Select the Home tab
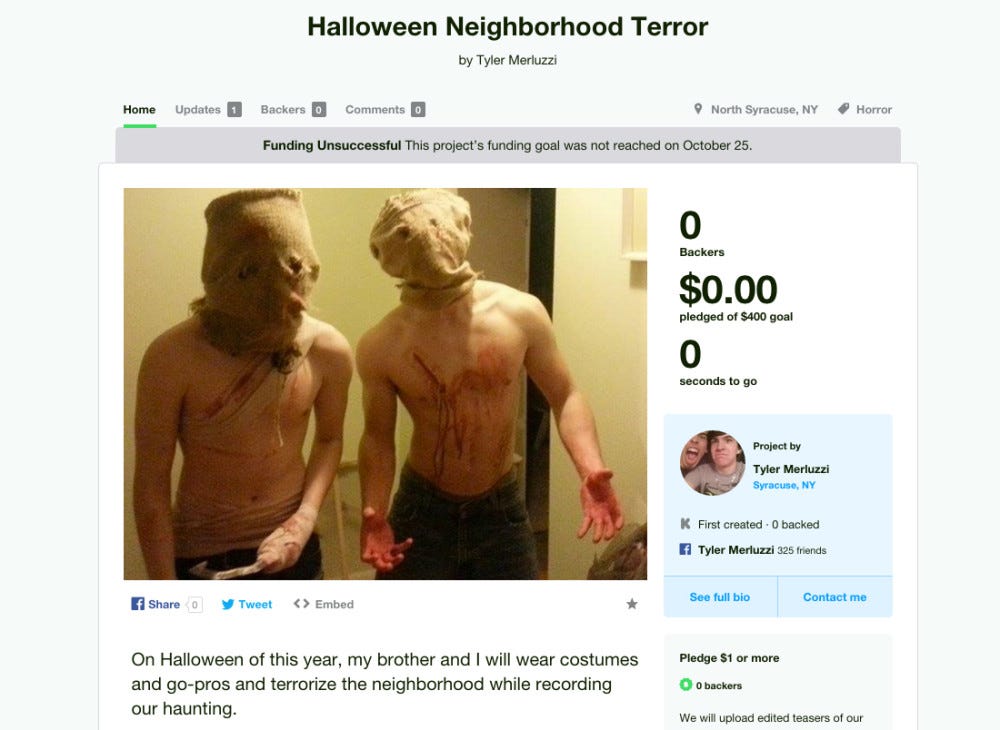The image size is (1000, 730). point(139,110)
